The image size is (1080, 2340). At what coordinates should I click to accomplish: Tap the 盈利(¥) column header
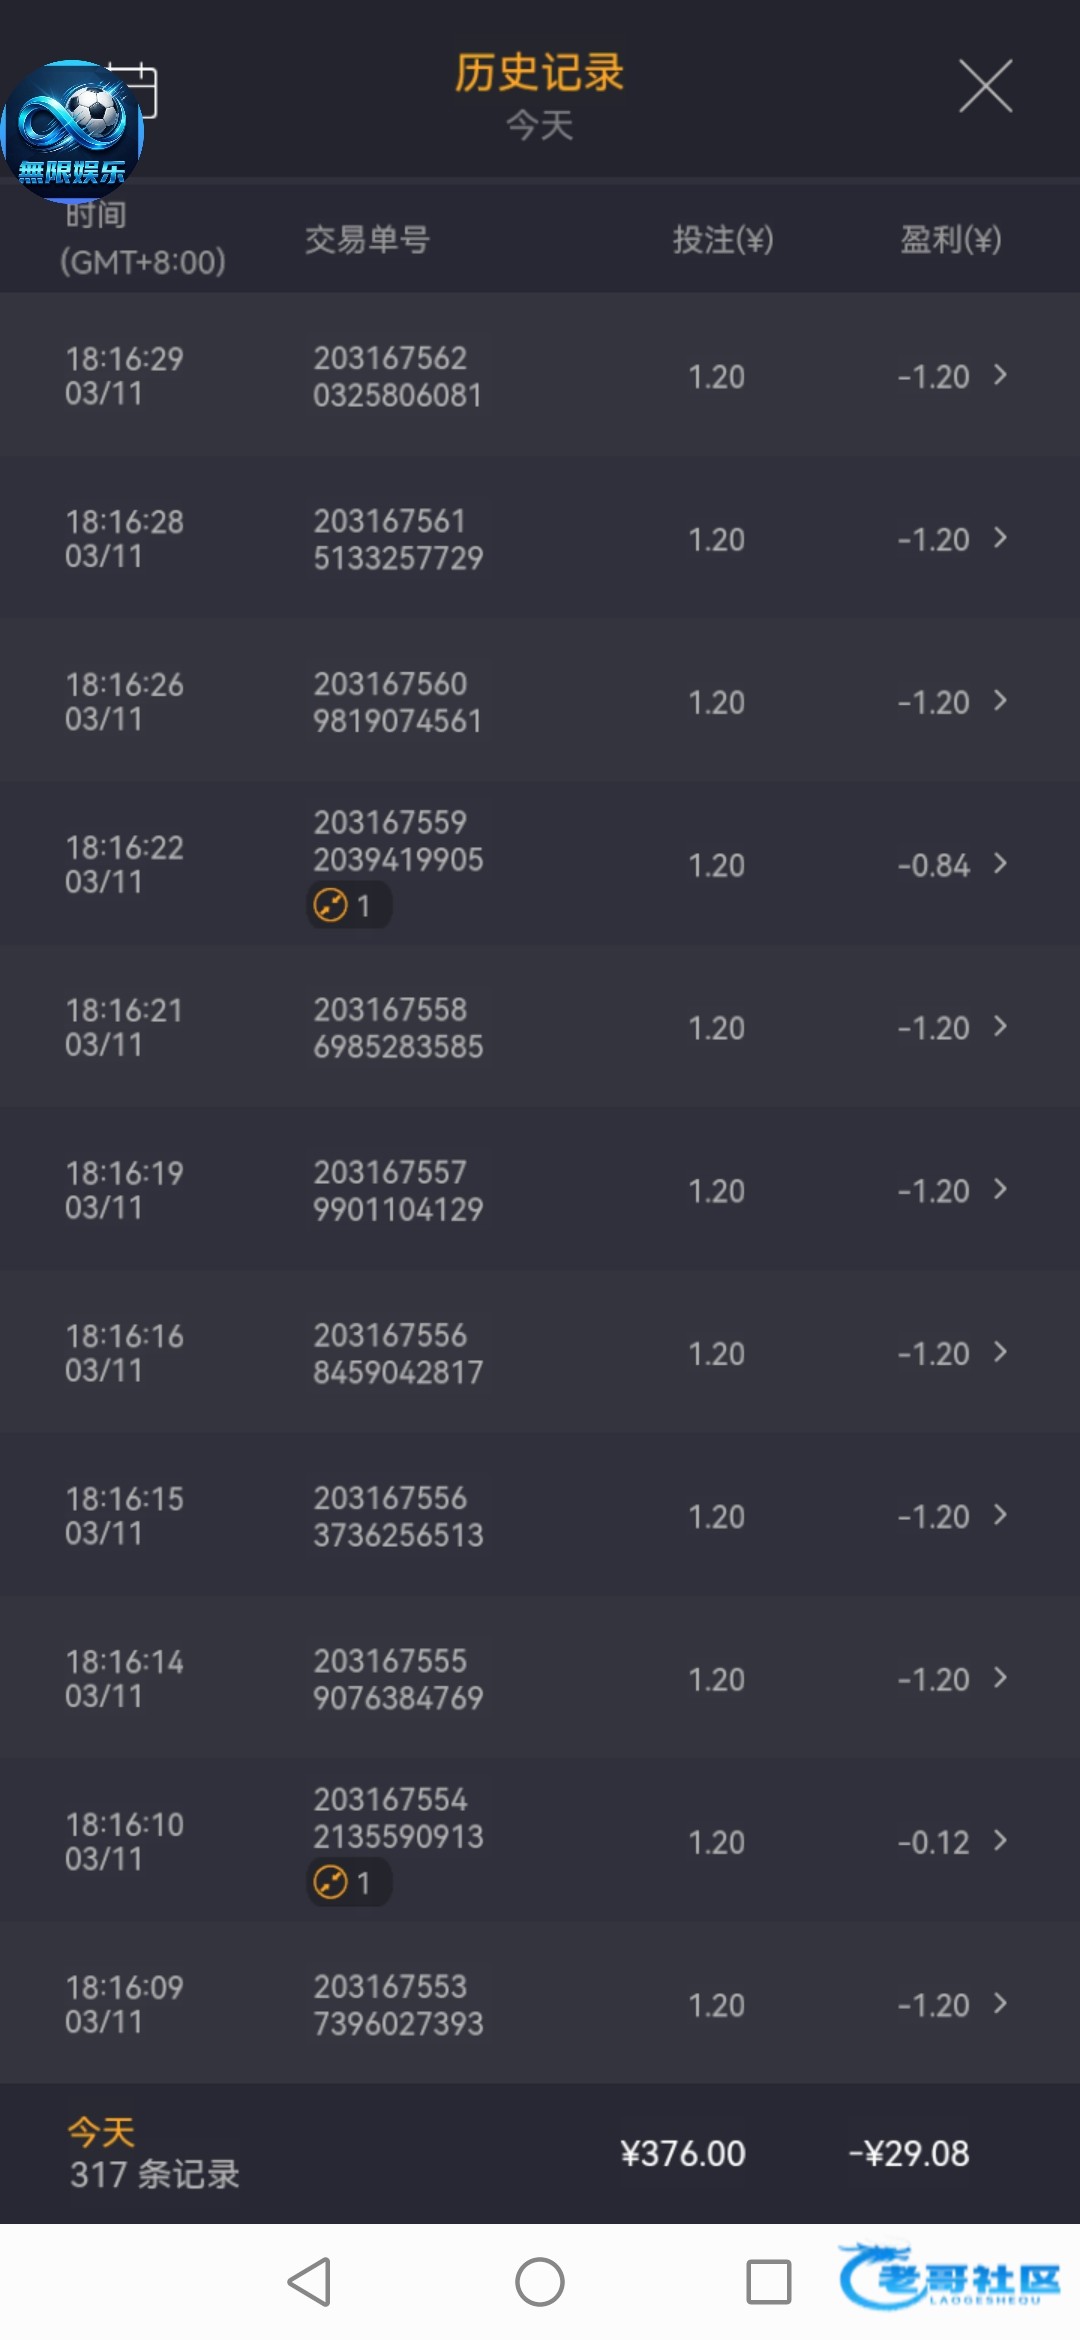pyautogui.click(x=950, y=240)
